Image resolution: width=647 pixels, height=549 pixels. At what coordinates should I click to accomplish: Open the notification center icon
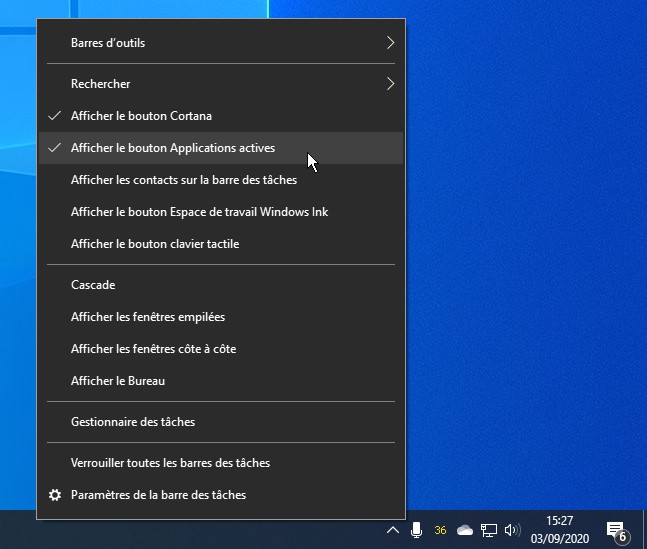point(617,530)
